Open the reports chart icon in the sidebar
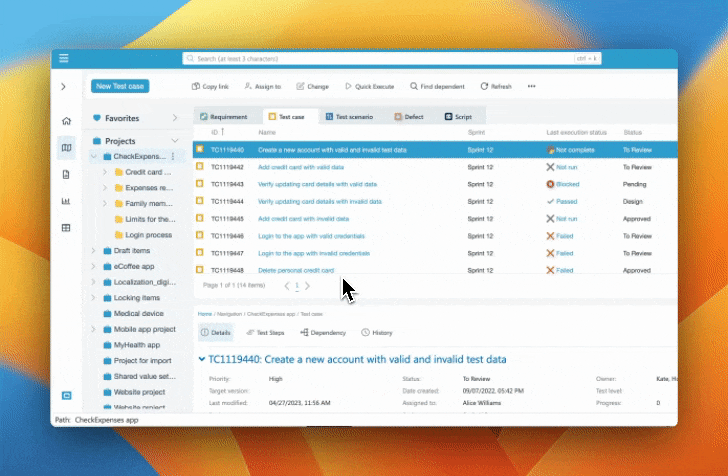The height and width of the screenshot is (476, 728). (66, 201)
